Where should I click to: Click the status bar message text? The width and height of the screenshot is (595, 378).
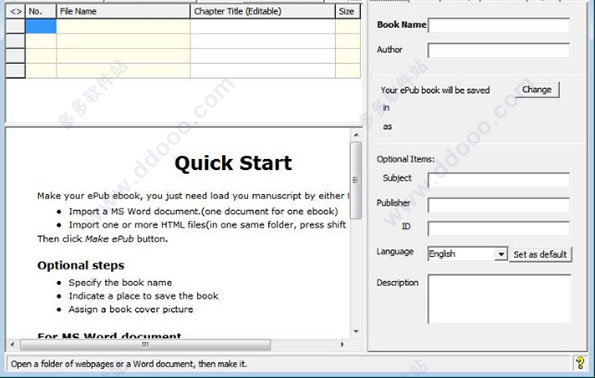pos(129,364)
